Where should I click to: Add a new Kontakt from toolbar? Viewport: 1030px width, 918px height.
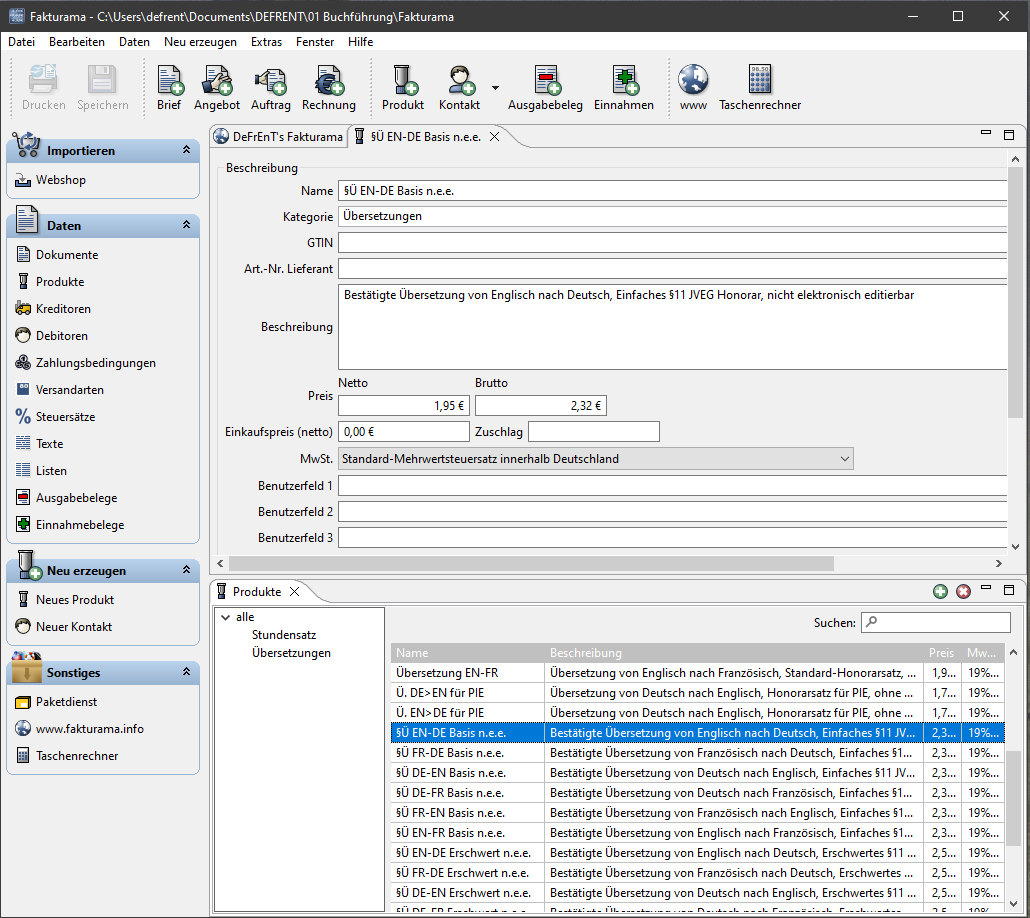459,87
